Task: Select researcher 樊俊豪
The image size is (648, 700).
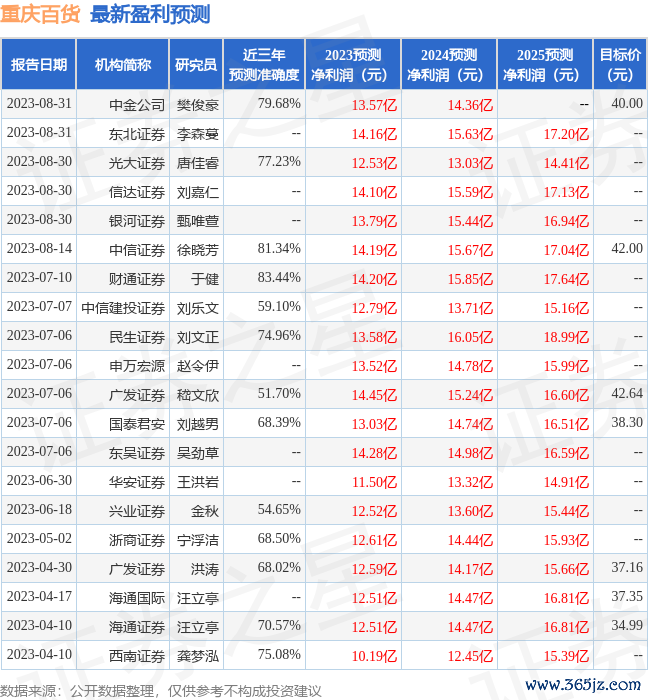Action: 198,105
